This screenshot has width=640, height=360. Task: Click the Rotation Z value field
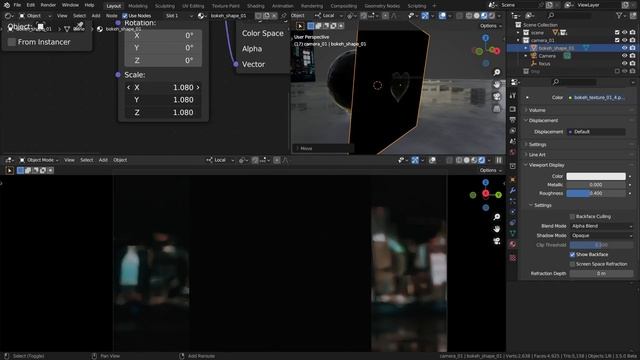coord(163,60)
